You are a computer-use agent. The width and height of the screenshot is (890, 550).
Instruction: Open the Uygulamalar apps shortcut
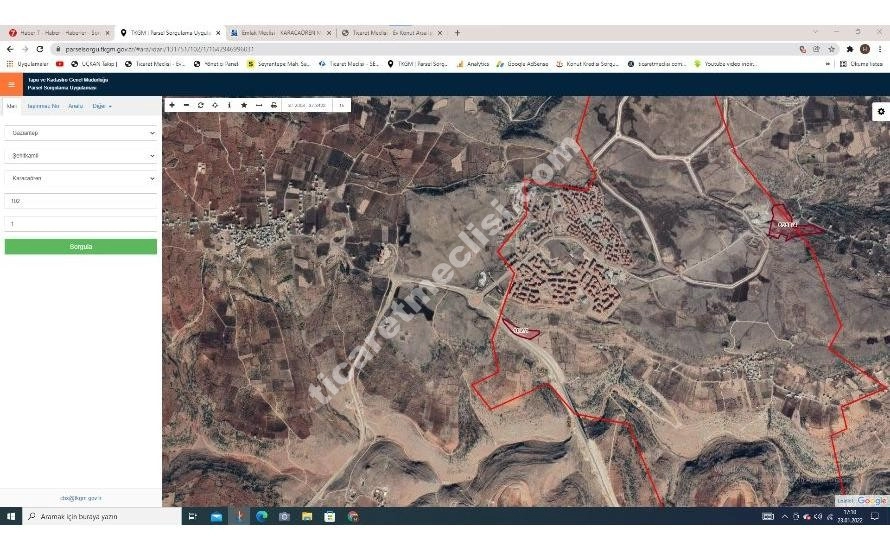[x=27, y=64]
